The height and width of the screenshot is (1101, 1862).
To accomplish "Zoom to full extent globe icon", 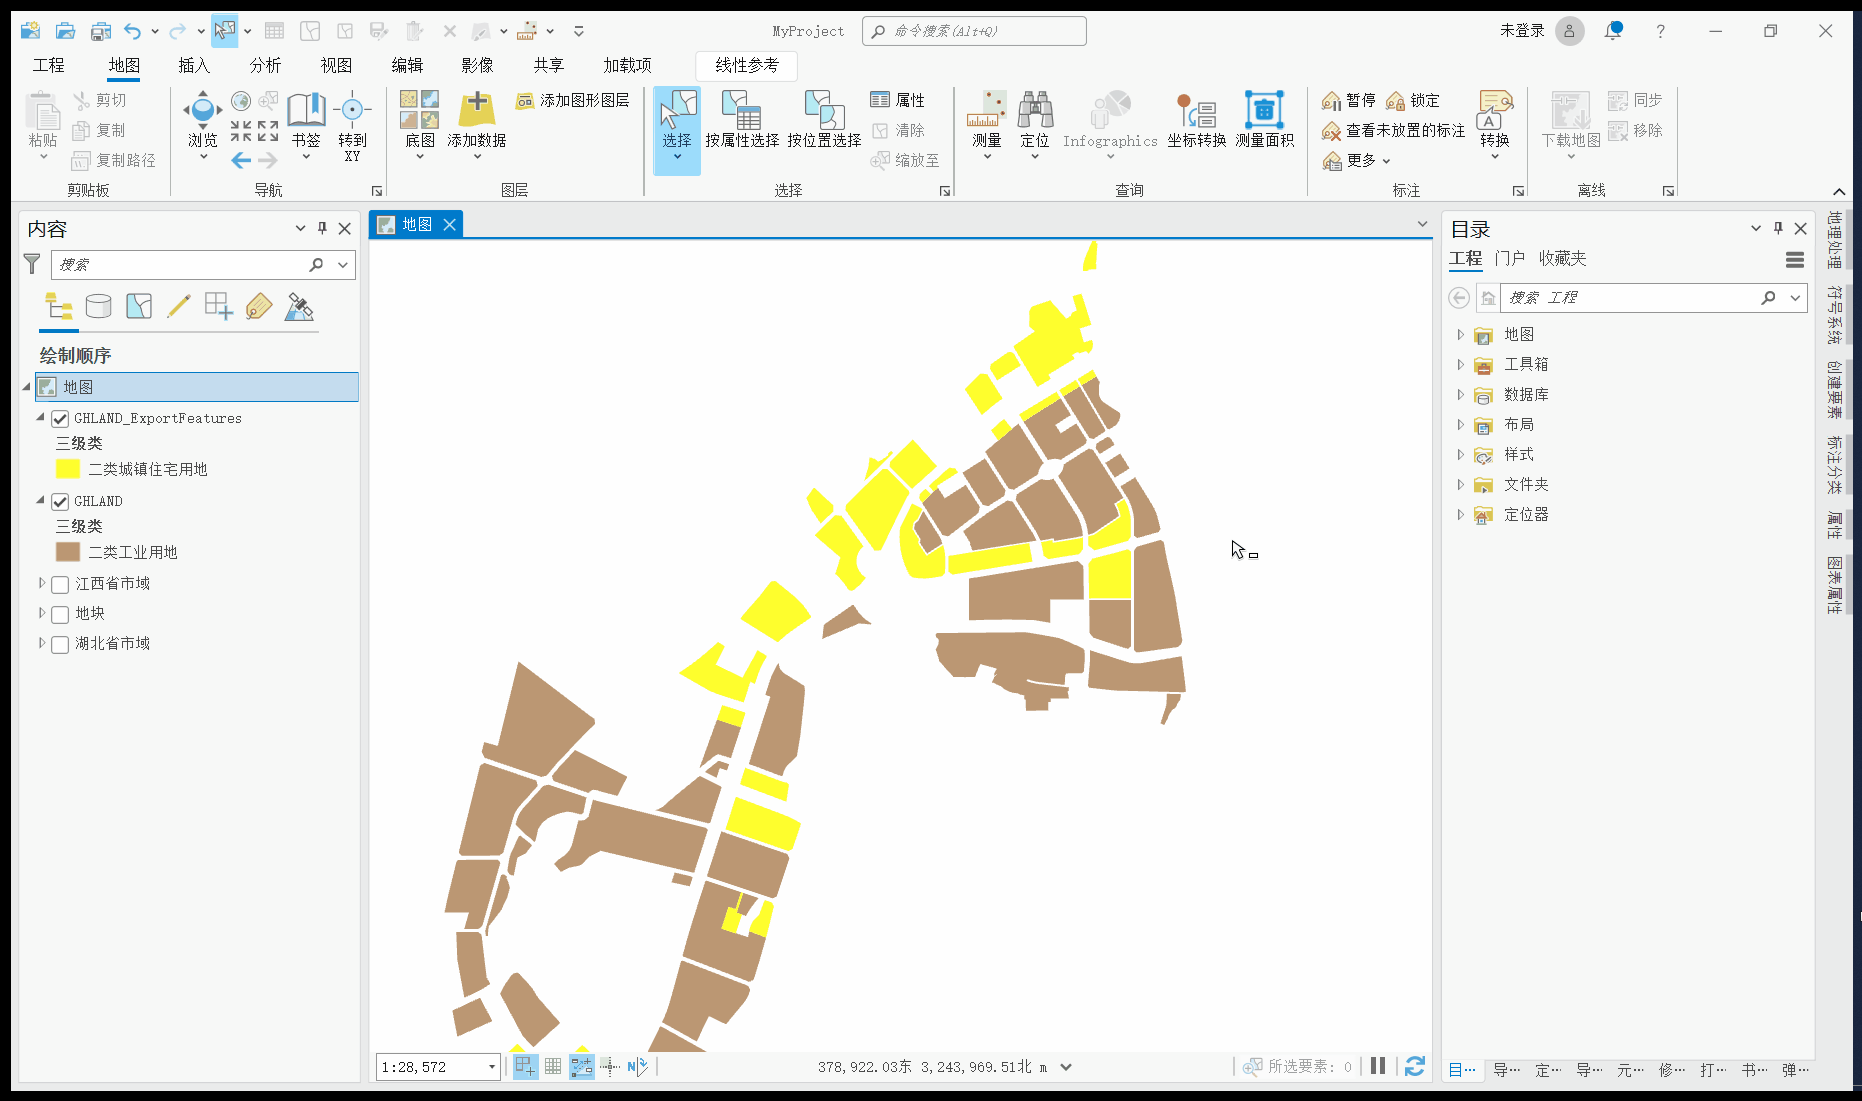I will coord(241,101).
